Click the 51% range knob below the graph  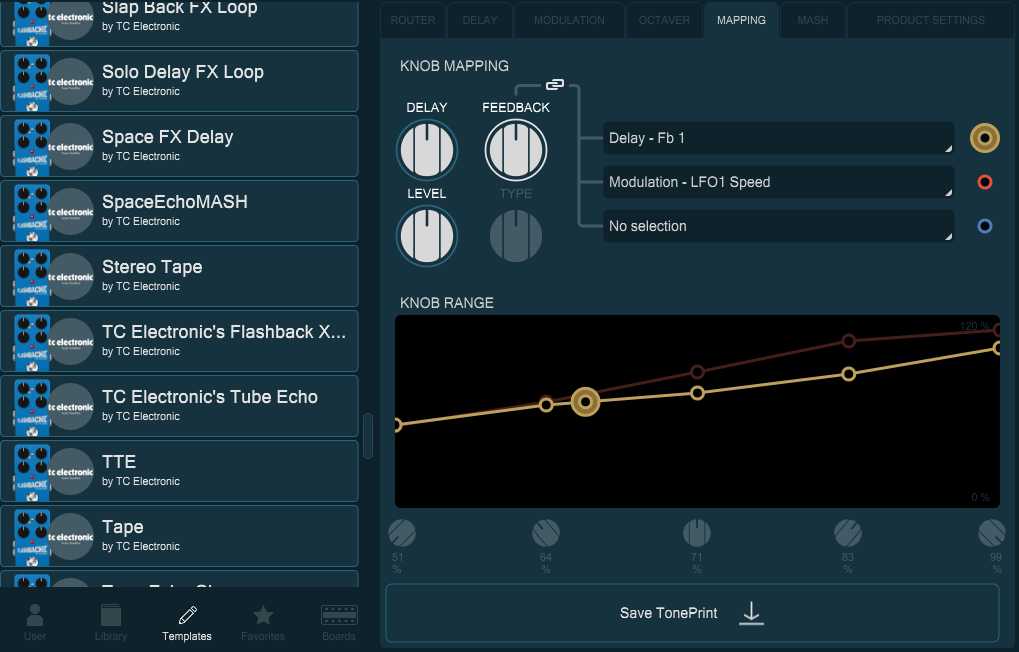tap(402, 534)
